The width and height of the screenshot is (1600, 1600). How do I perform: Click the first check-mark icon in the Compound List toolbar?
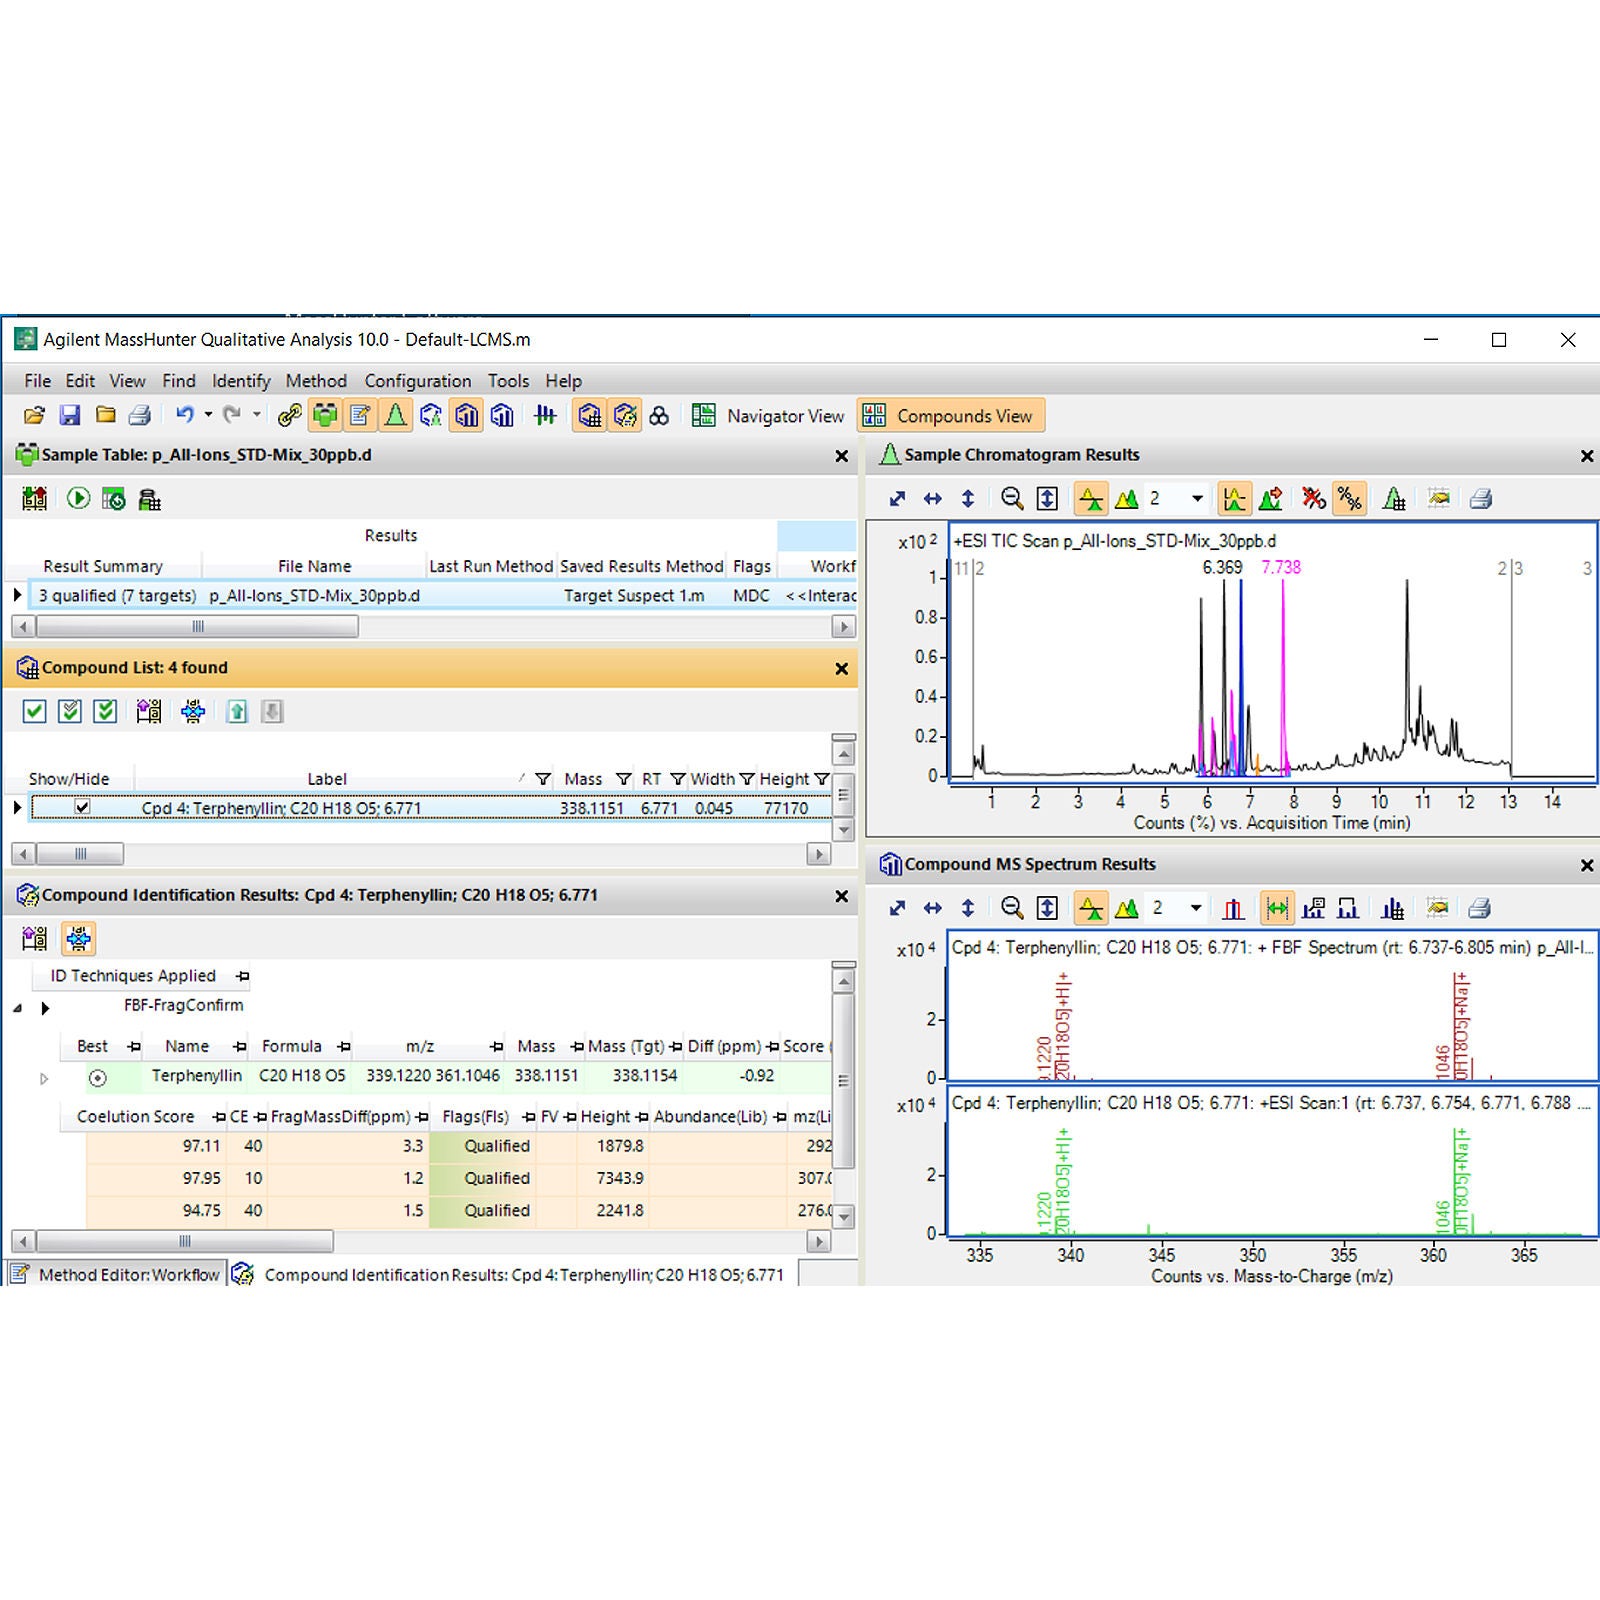pyautogui.click(x=34, y=711)
